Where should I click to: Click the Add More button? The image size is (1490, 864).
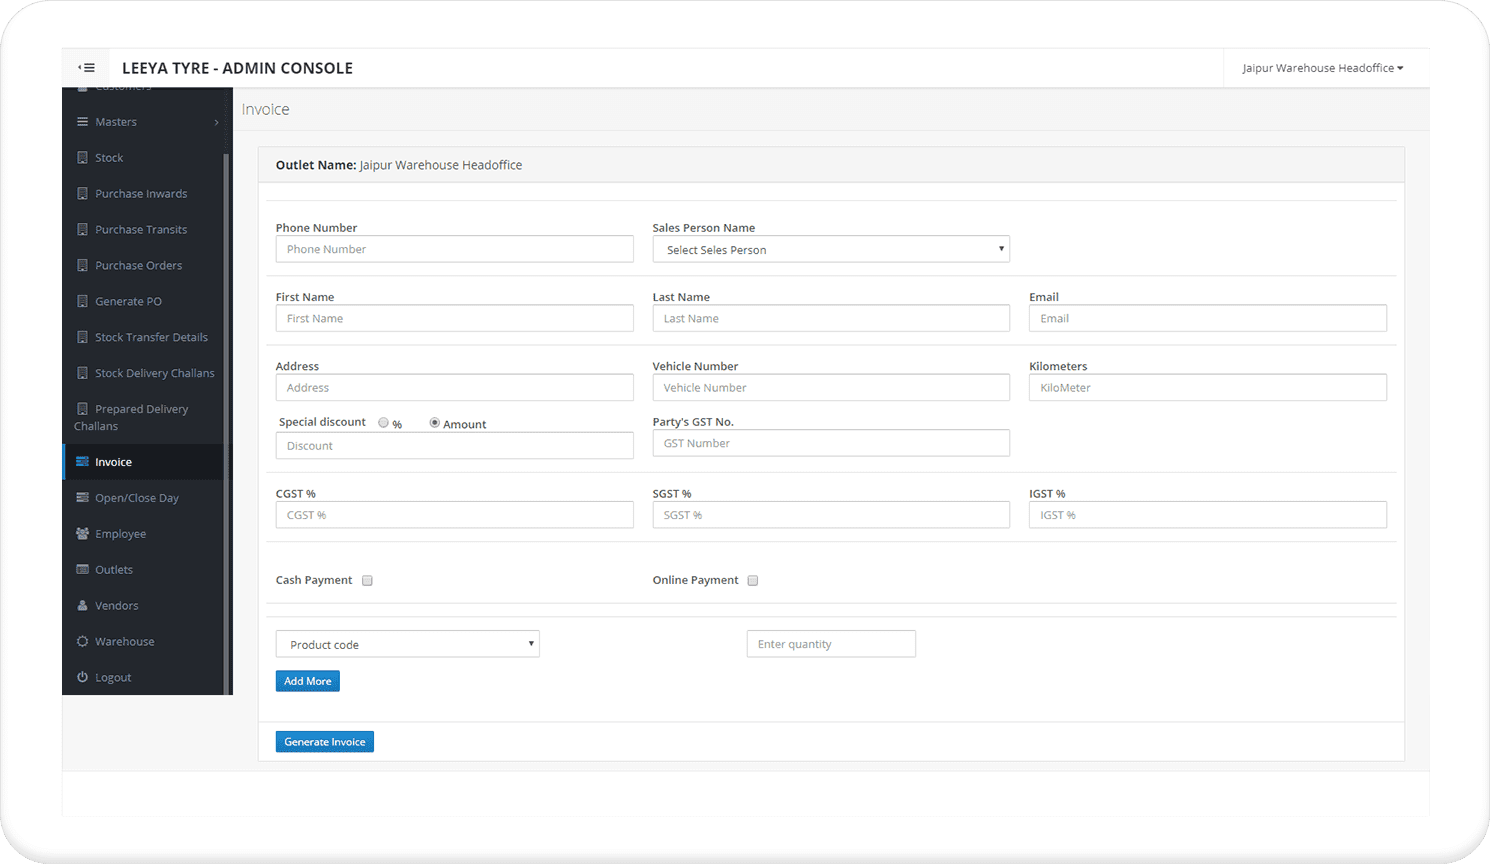308,681
